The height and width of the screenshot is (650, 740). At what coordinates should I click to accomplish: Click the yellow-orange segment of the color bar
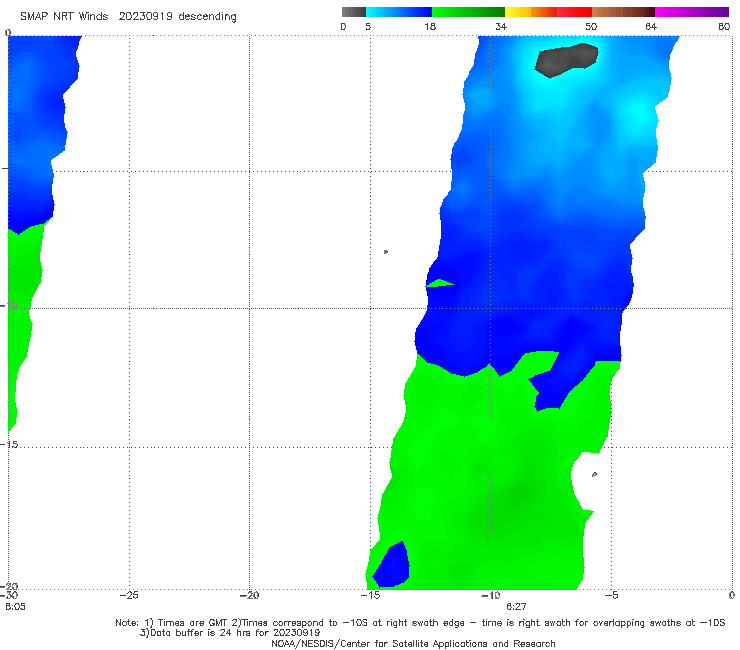click(x=531, y=12)
